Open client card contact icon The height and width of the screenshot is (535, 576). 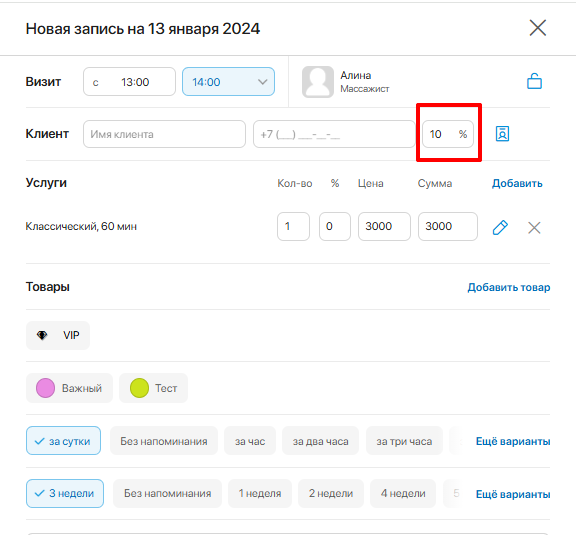click(502, 134)
